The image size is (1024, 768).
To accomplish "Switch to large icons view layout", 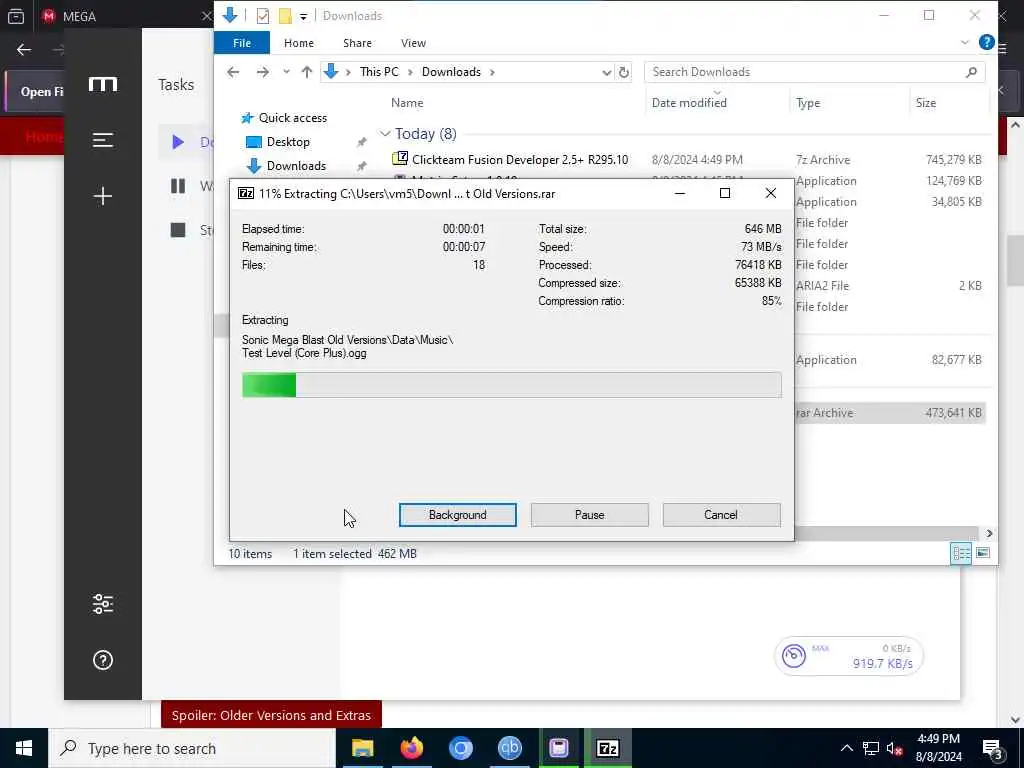I will click(x=983, y=554).
